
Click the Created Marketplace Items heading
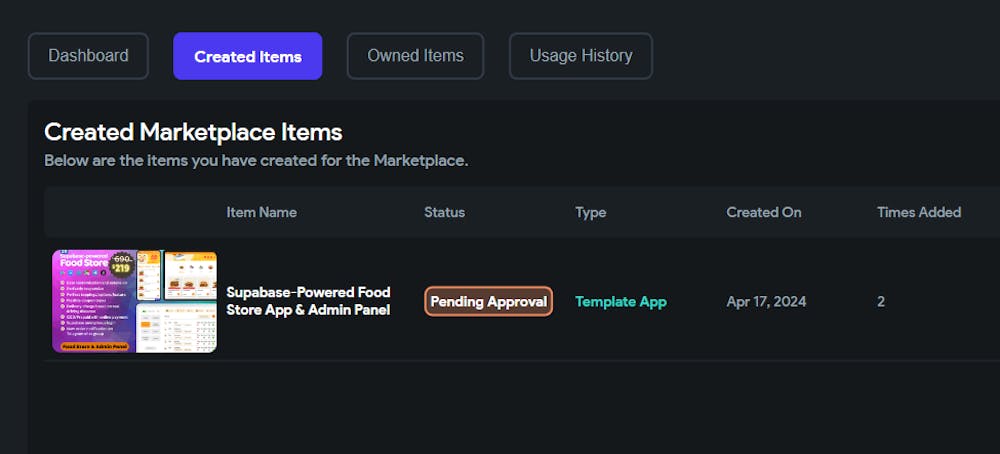193,133
